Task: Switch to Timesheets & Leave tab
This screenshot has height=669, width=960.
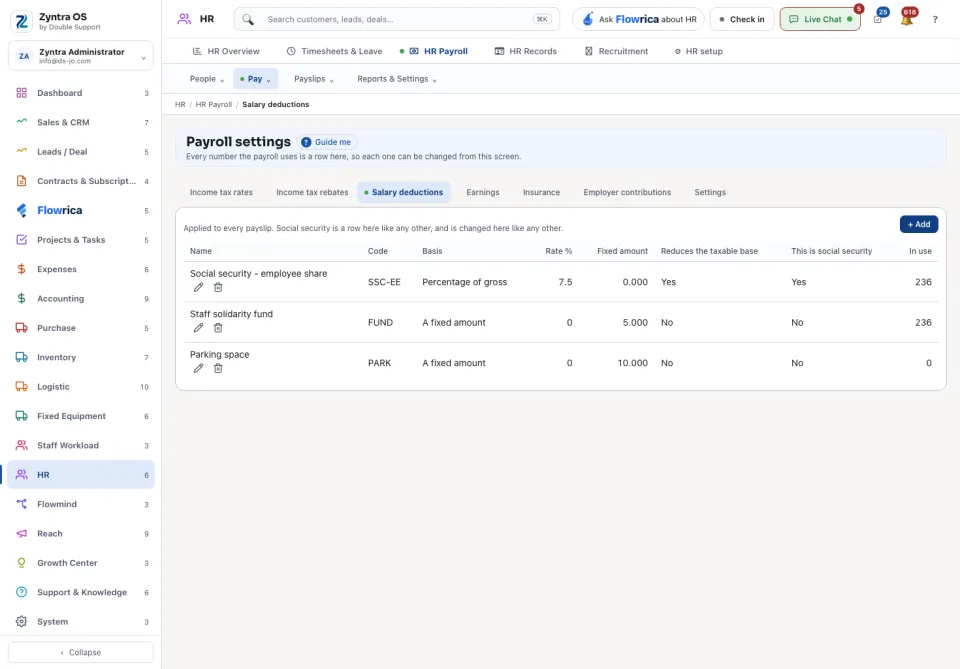Action: (334, 51)
